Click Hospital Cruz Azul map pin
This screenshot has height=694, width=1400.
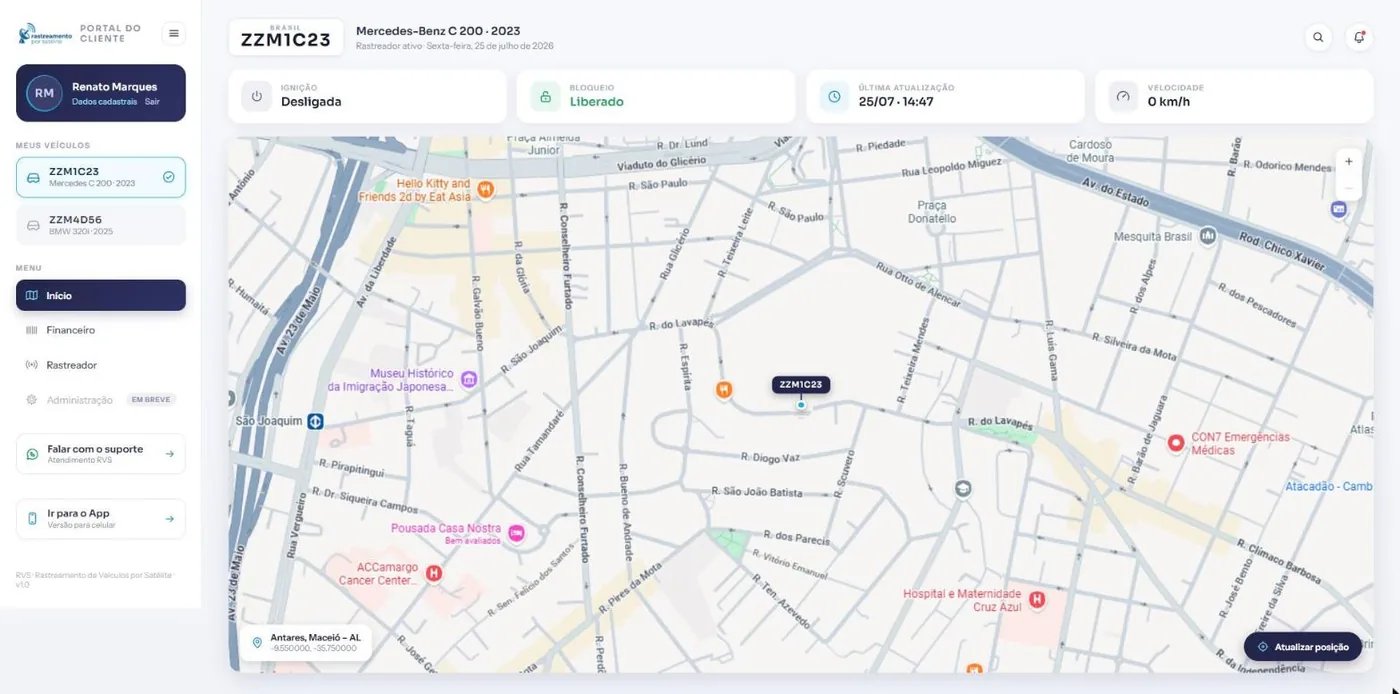click(x=1037, y=599)
